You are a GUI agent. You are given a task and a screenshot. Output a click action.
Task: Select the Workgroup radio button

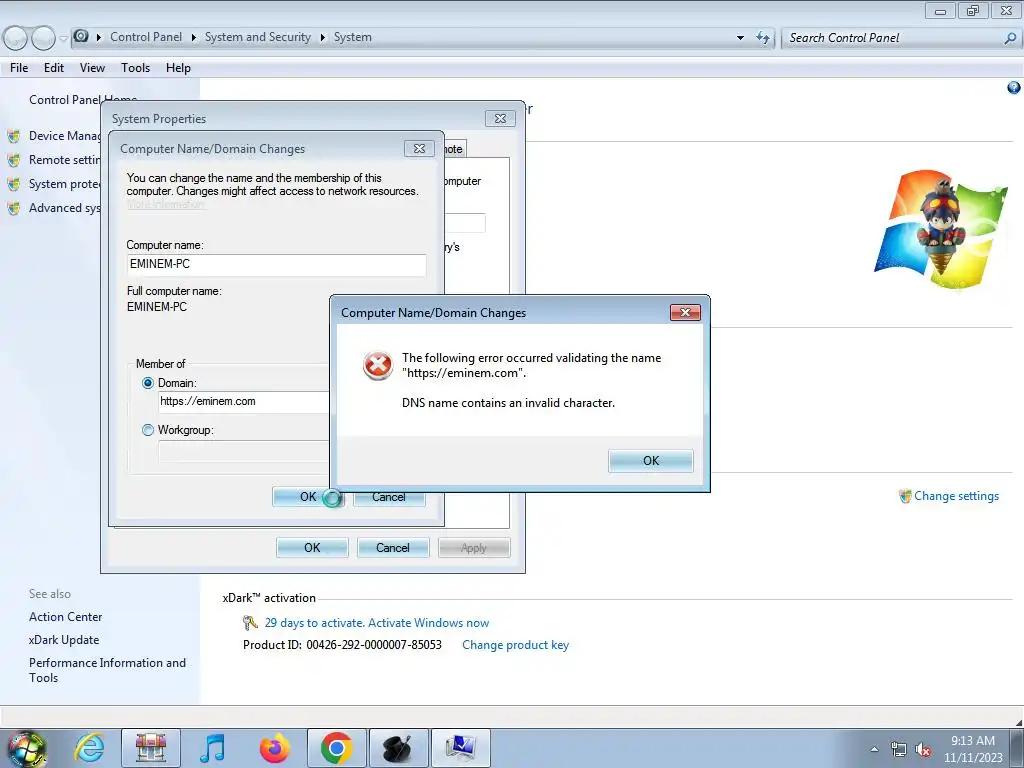pyautogui.click(x=148, y=430)
